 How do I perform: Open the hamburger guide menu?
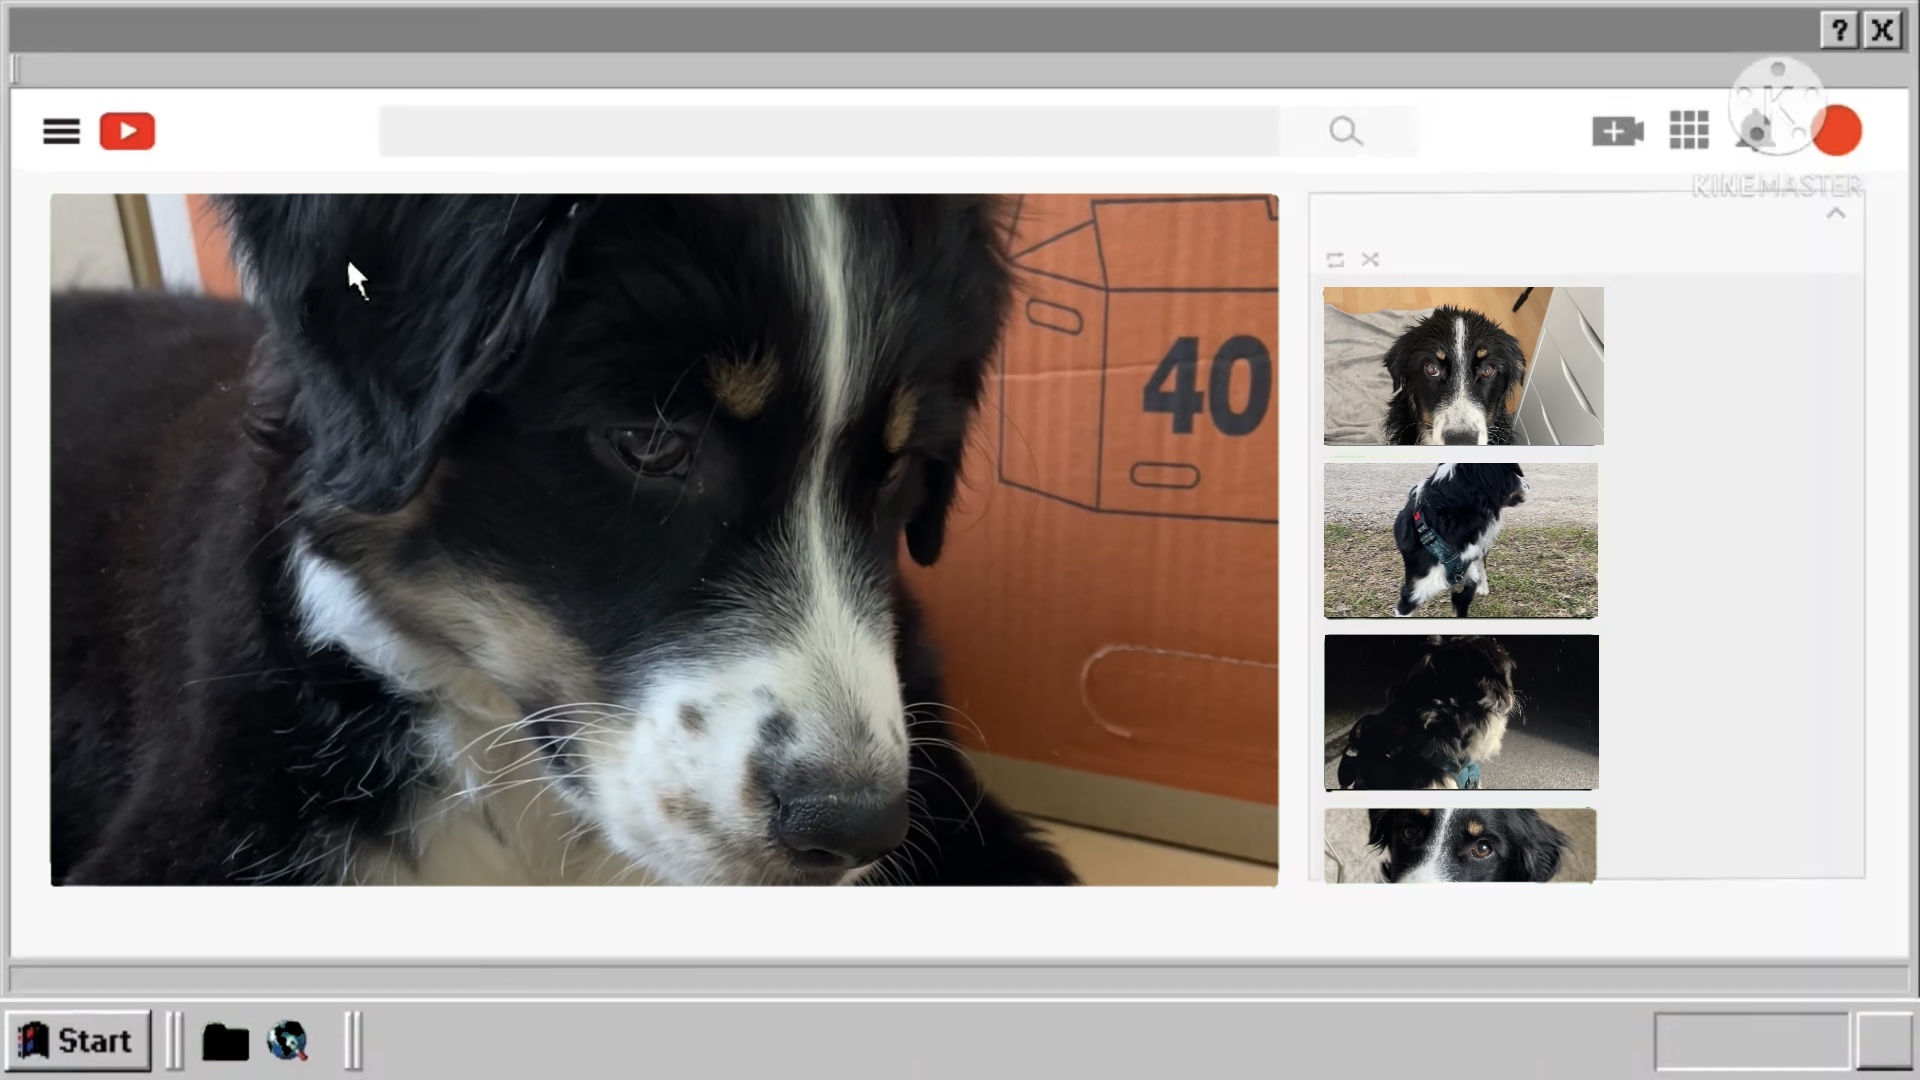point(61,131)
